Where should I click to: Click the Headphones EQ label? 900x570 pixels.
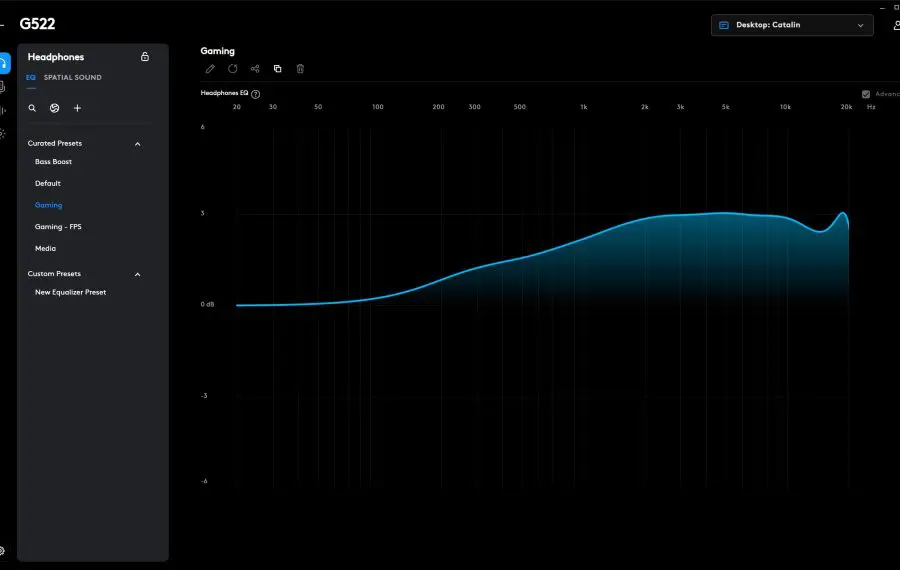tap(224, 93)
